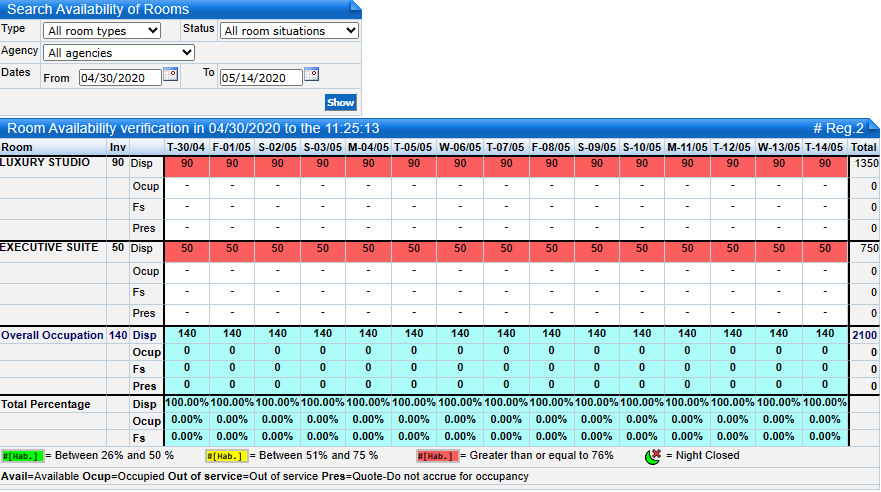881x492 pixels.
Task: Click the F-08/05 column header
Action: 551,147
